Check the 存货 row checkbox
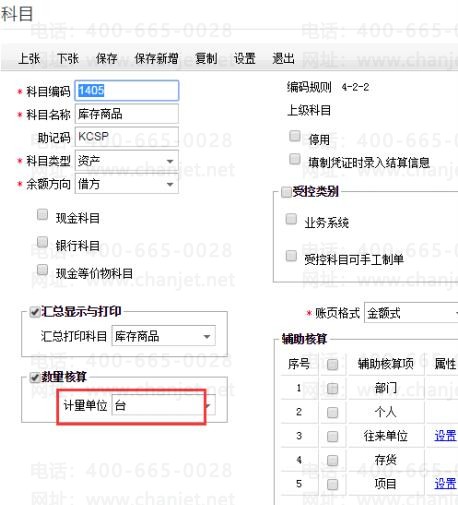The height and width of the screenshot is (505, 458). [332, 461]
